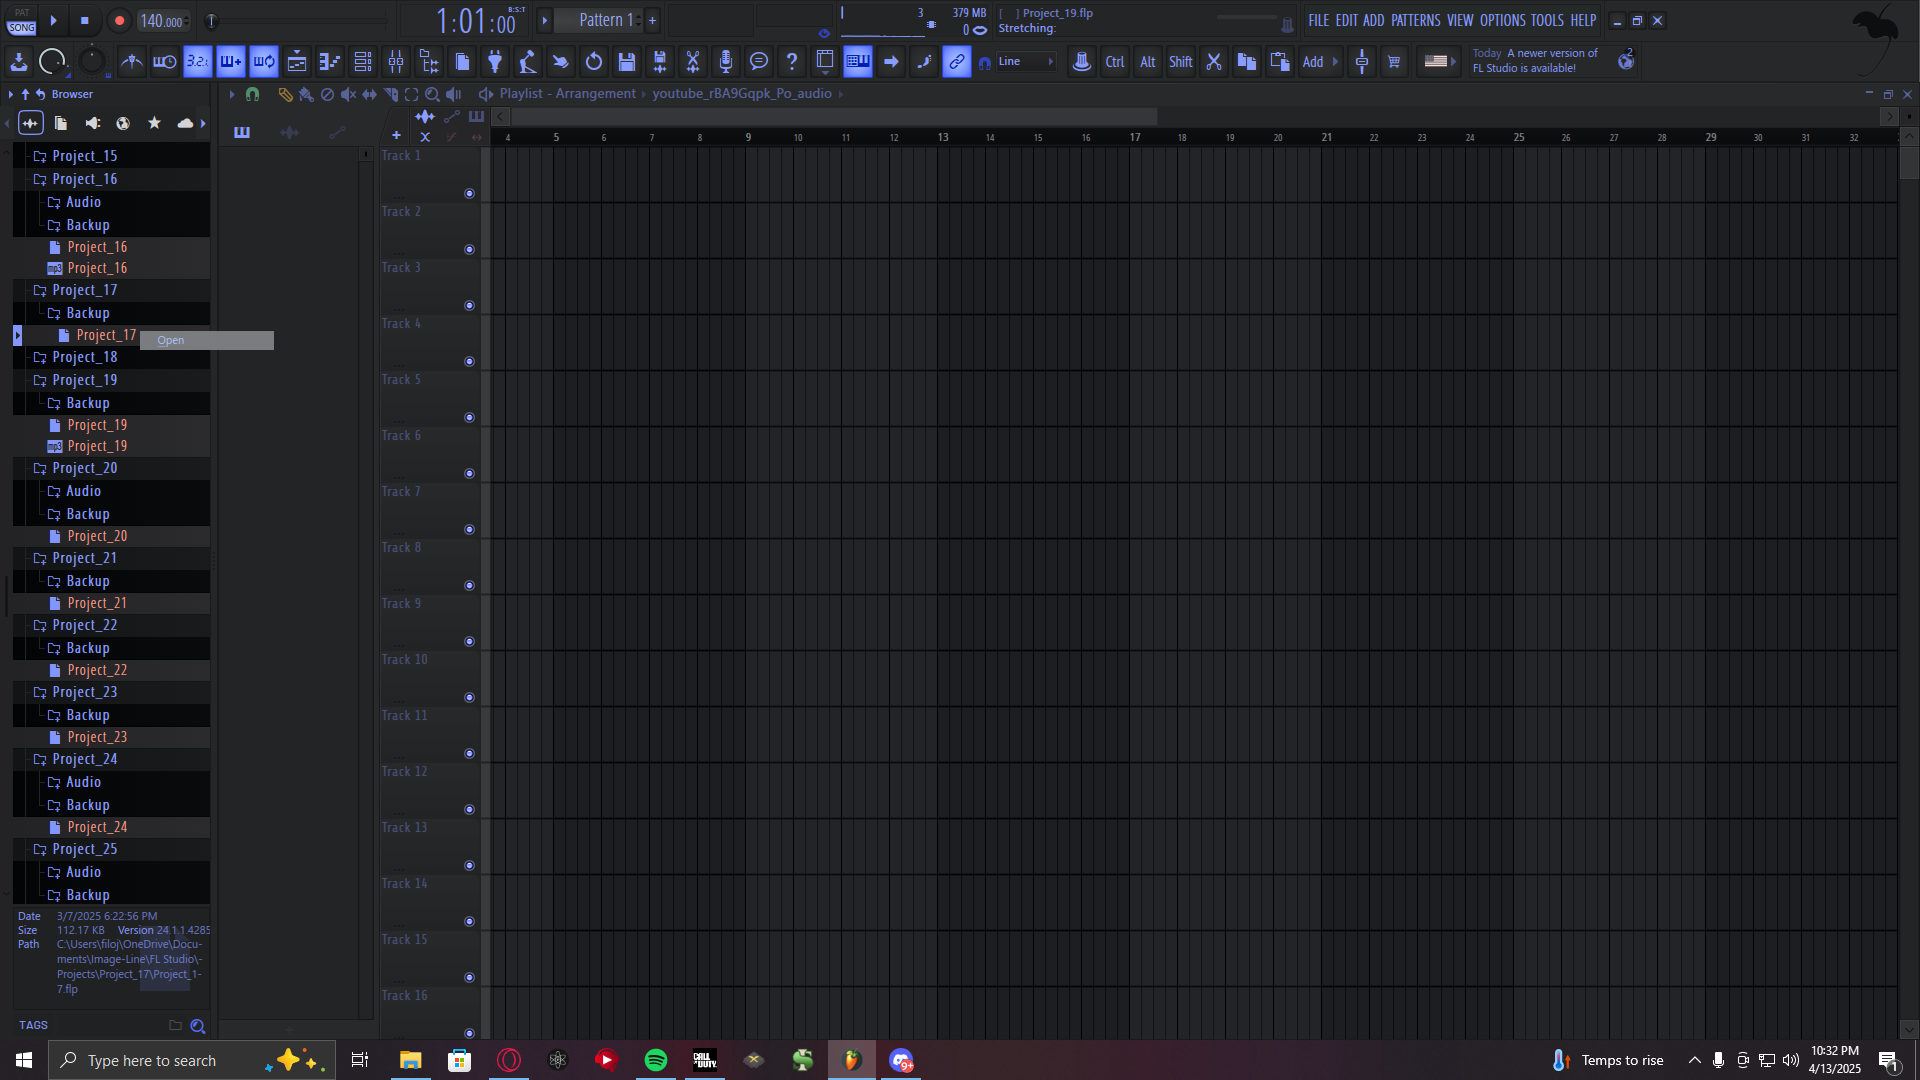Switch to PAT mode toggle
Image resolution: width=1920 pixels, height=1080 pixels.
tap(22, 13)
